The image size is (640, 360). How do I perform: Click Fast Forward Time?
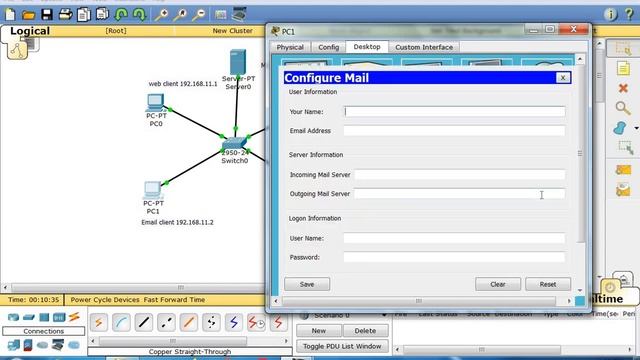pyautogui.click(x=174, y=300)
